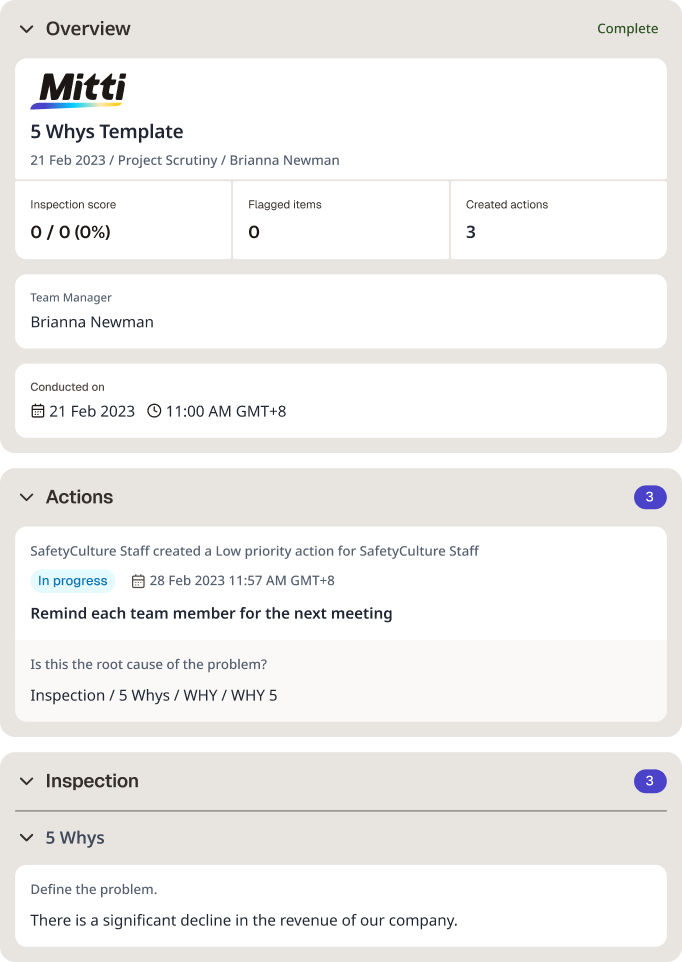This screenshot has width=682, height=962.
Task: Collapse the 5 Whys subsection chevron
Action: [26, 837]
